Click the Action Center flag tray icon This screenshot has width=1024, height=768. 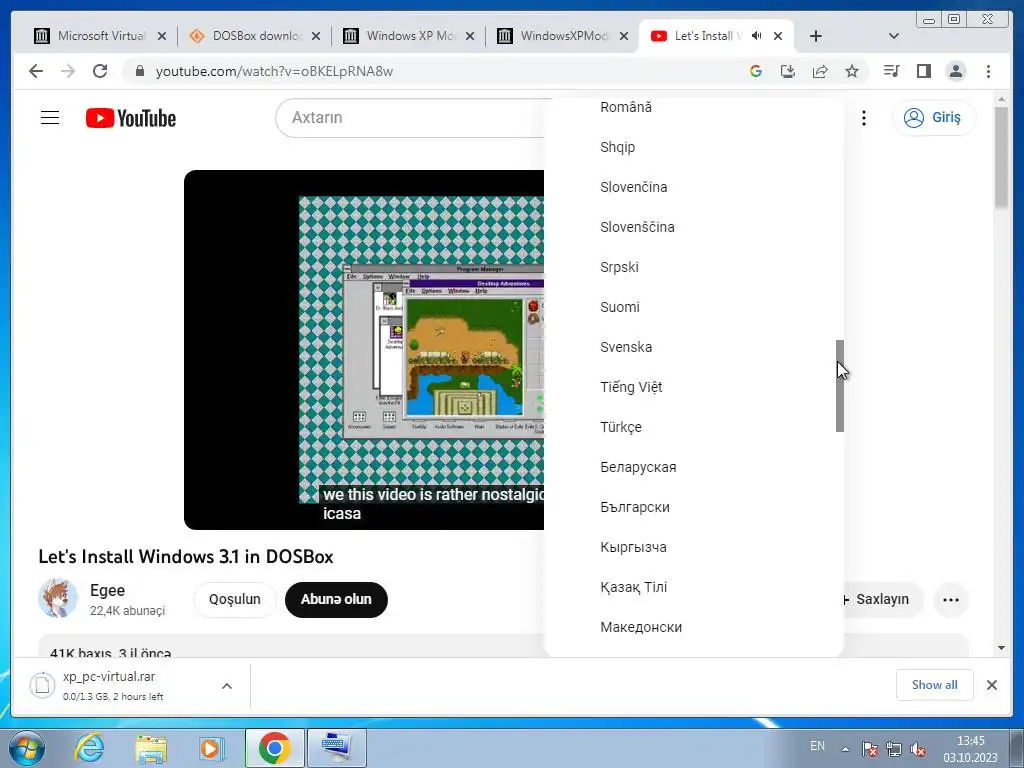click(869, 749)
